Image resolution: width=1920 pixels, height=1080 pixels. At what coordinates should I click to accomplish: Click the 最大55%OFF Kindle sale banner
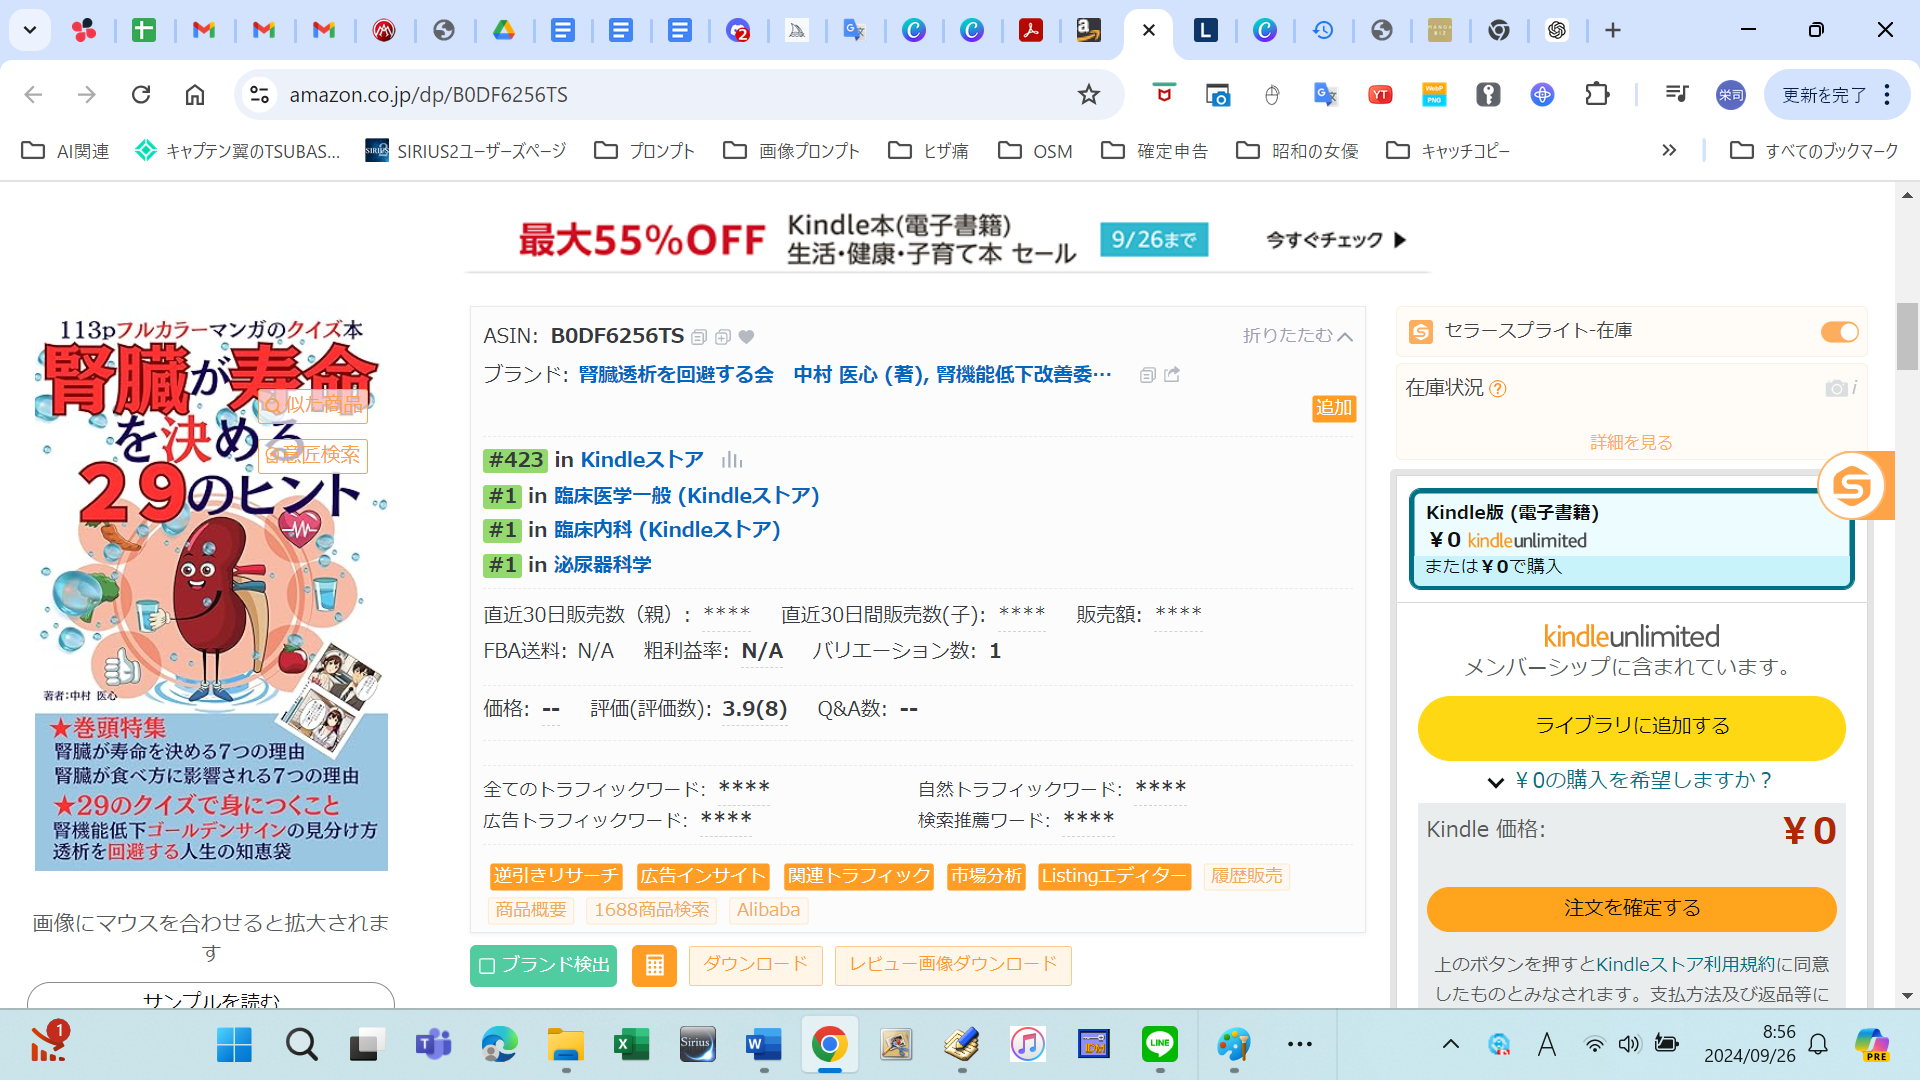coord(949,238)
